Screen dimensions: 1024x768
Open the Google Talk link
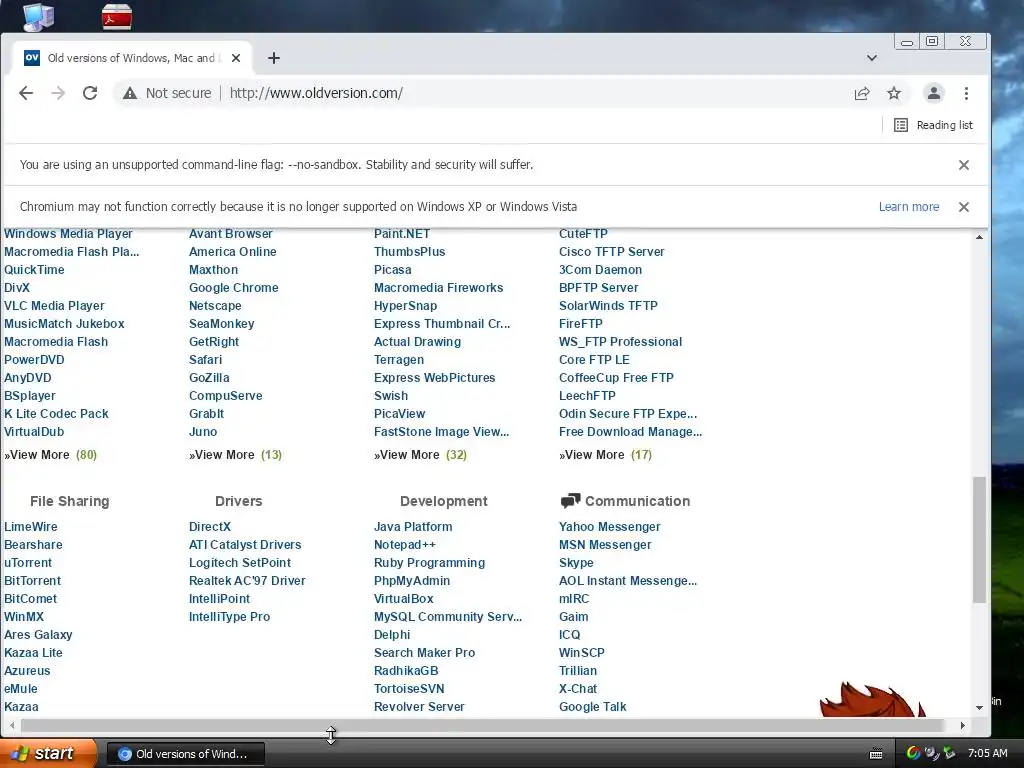[592, 707]
